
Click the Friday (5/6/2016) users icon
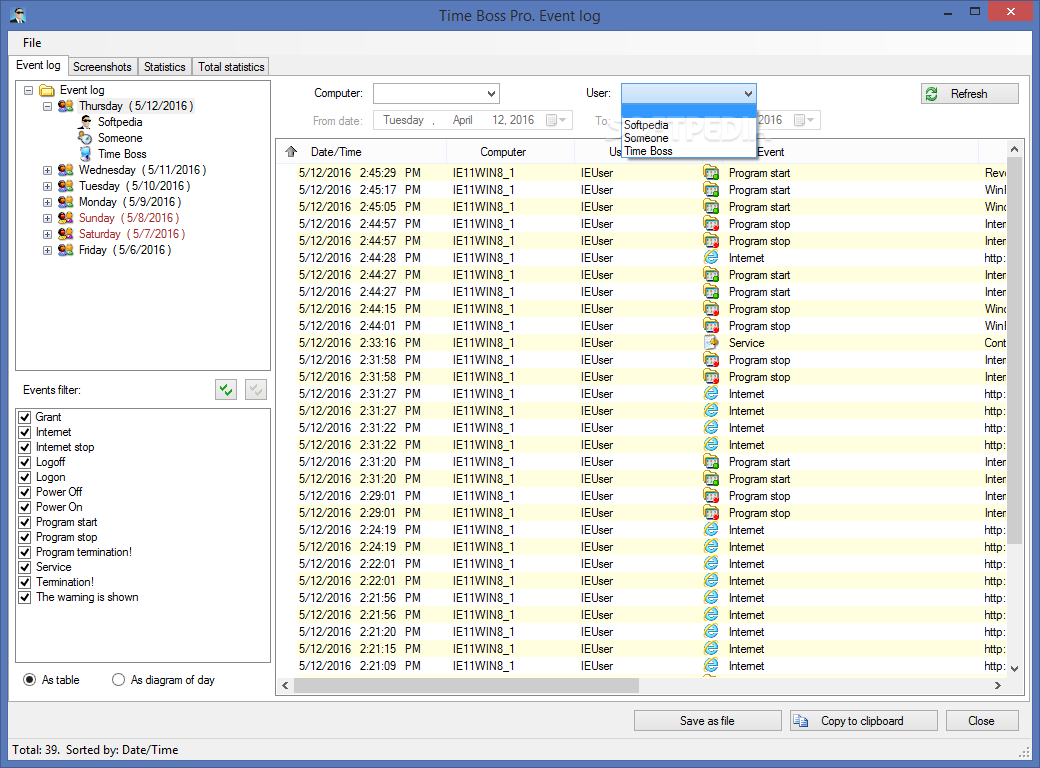point(66,250)
